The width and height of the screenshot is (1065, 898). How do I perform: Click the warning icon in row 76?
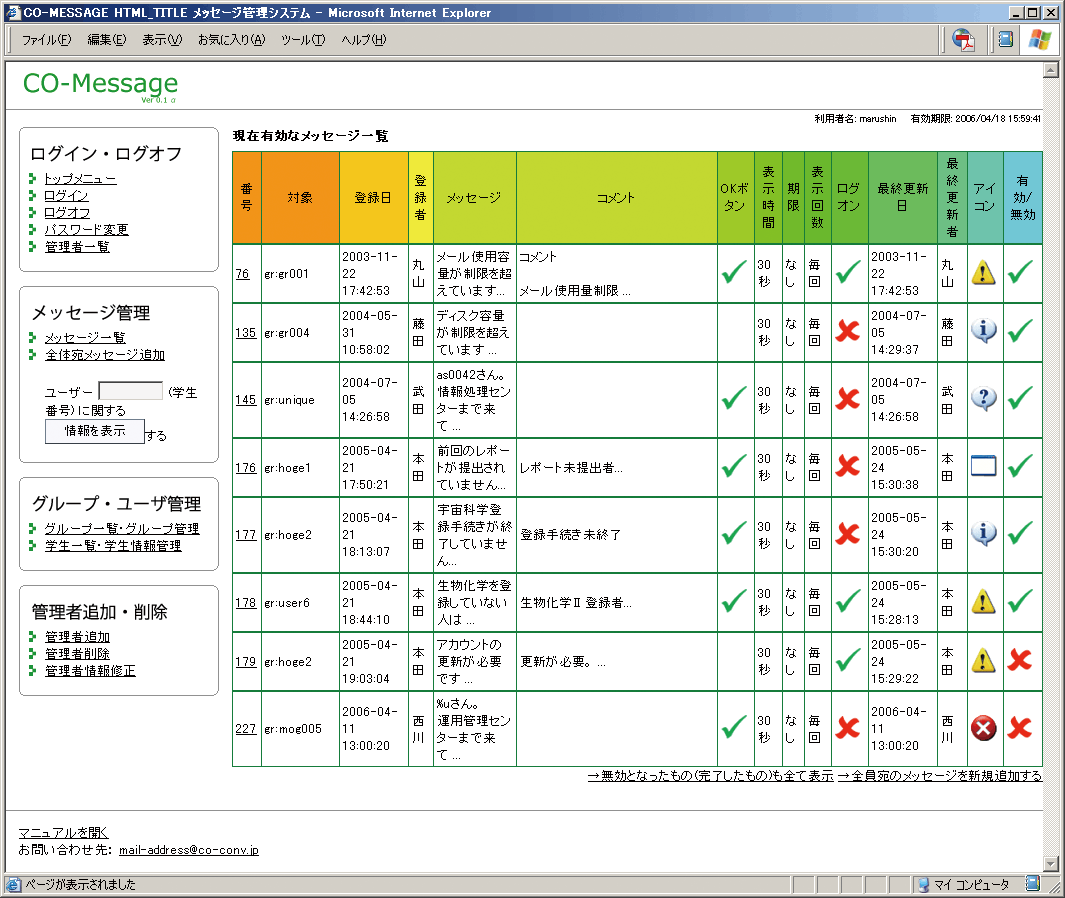[985, 273]
